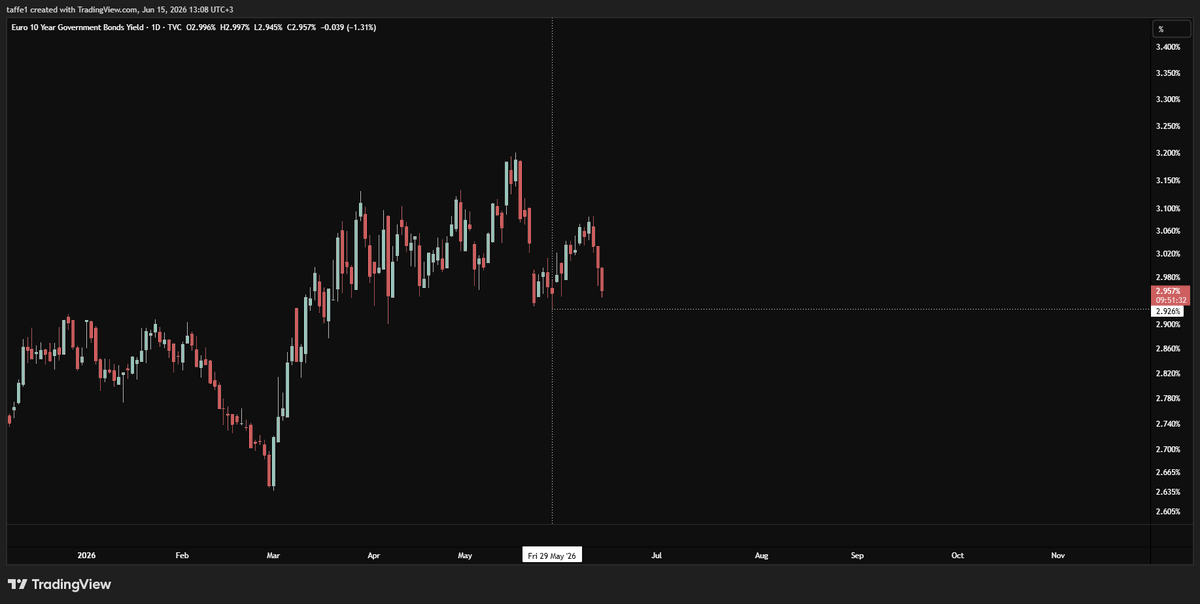Viewport: 1200px width, 604px height.
Task: Click the Aug label on time axis
Action: [x=761, y=554]
